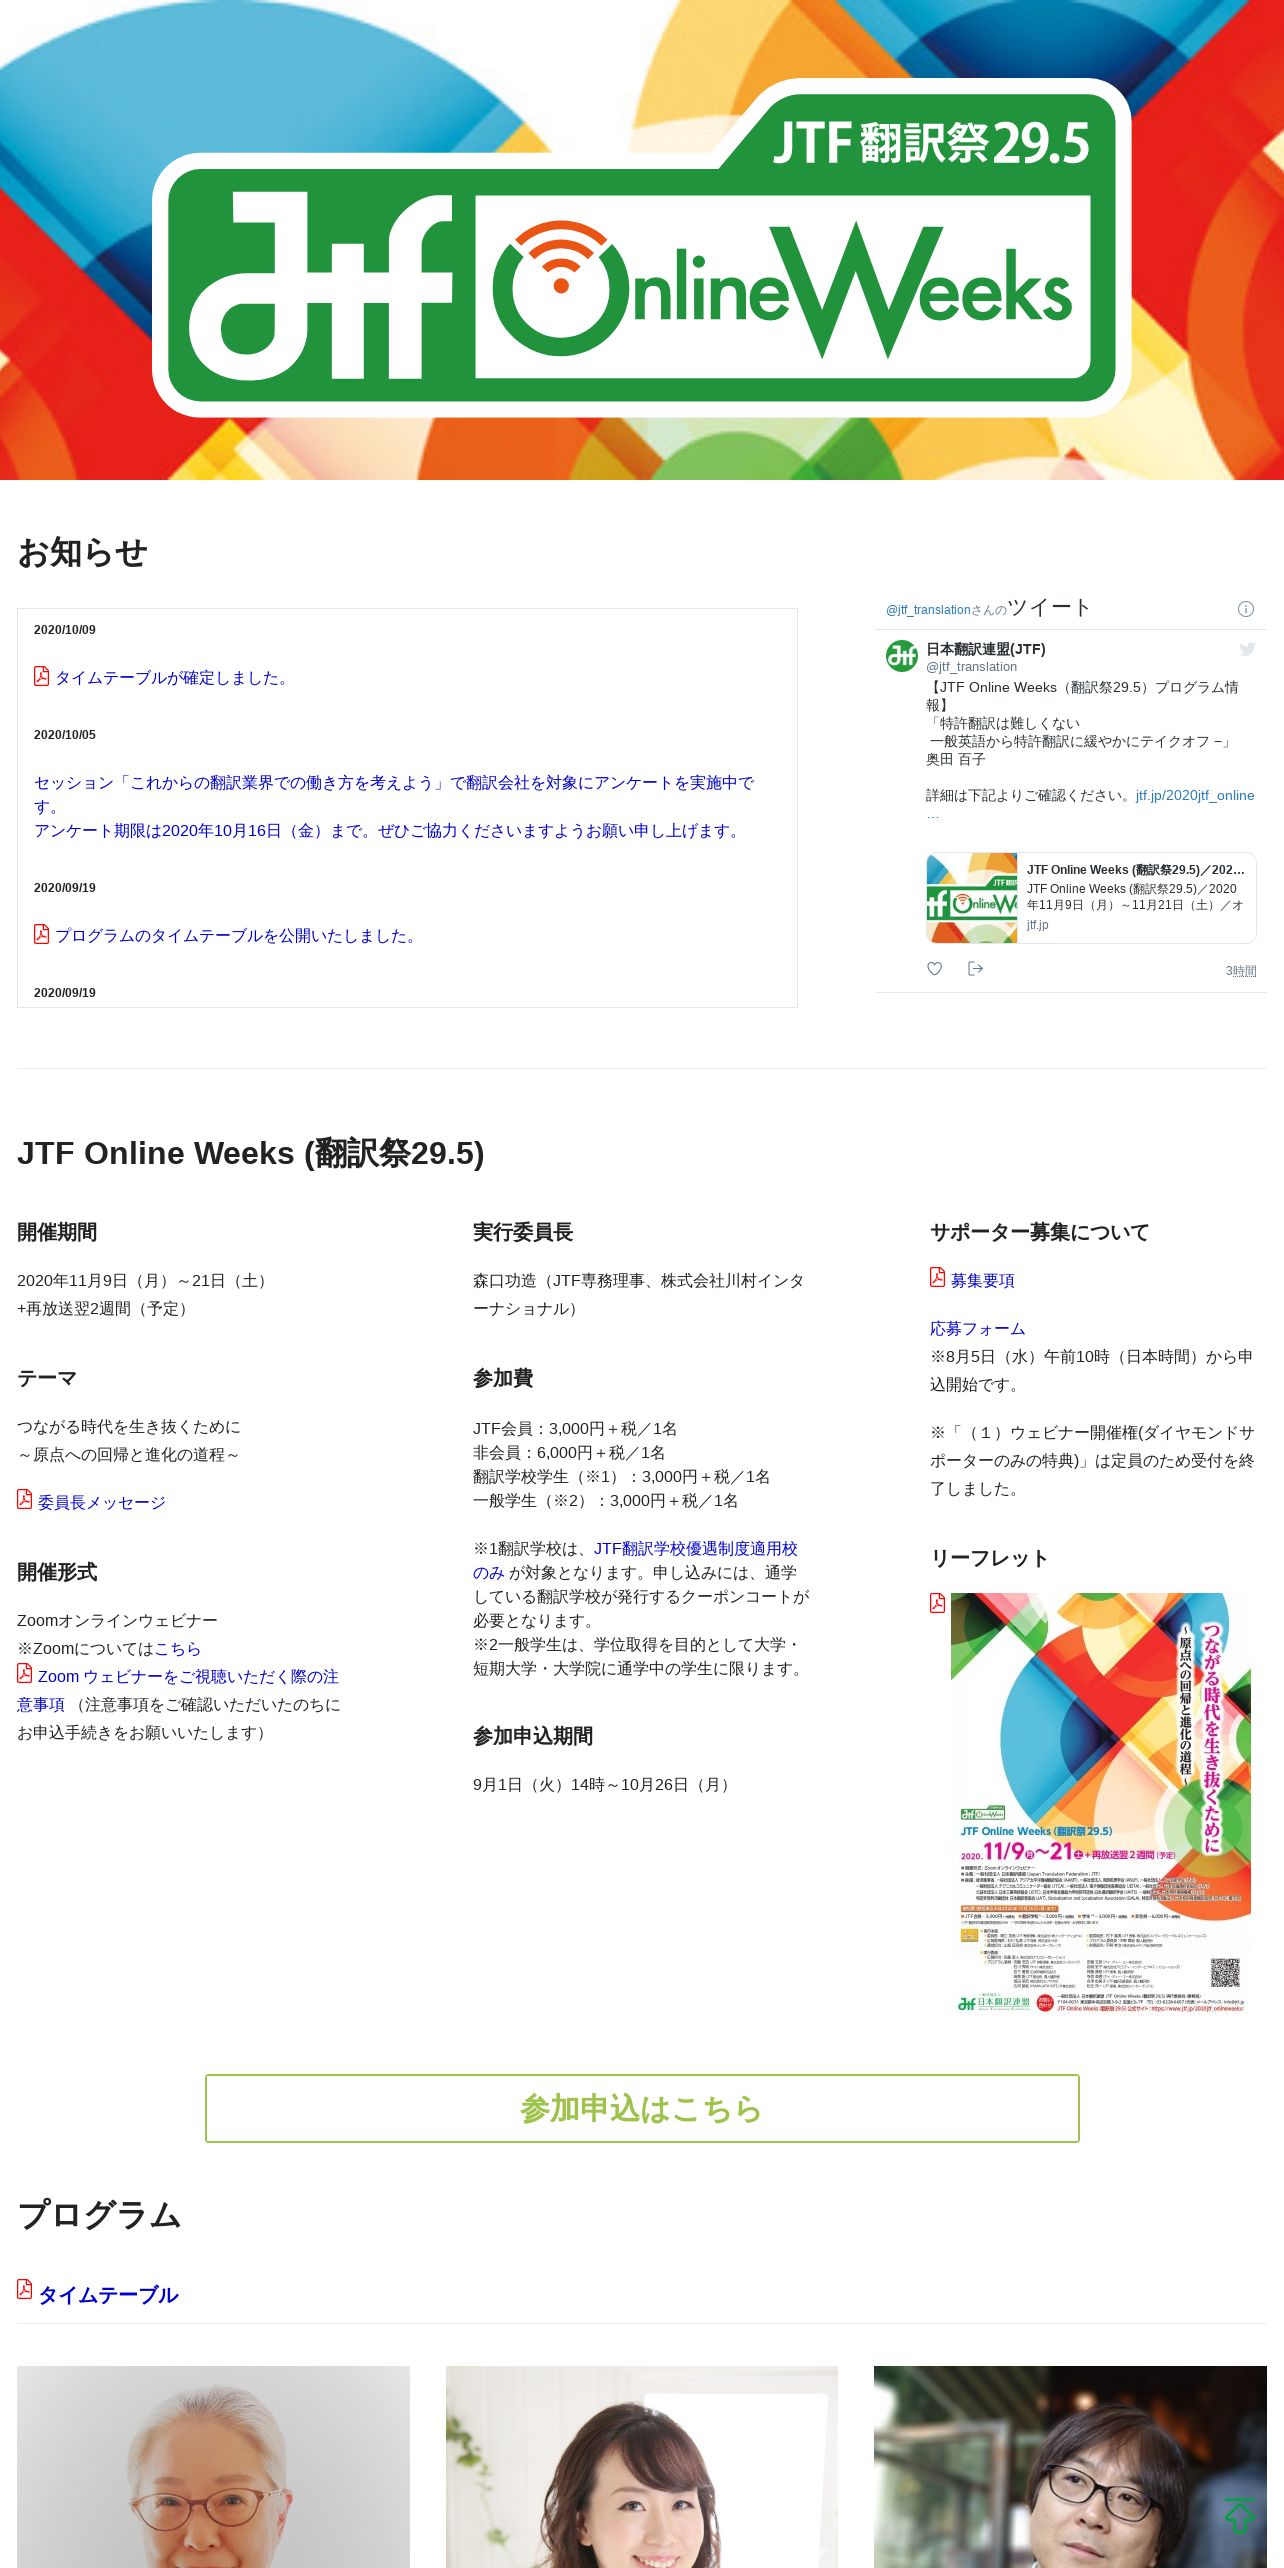Image resolution: width=1284 pixels, height=2568 pixels.
Task: Open the 募集要項 link
Action: click(x=982, y=1280)
